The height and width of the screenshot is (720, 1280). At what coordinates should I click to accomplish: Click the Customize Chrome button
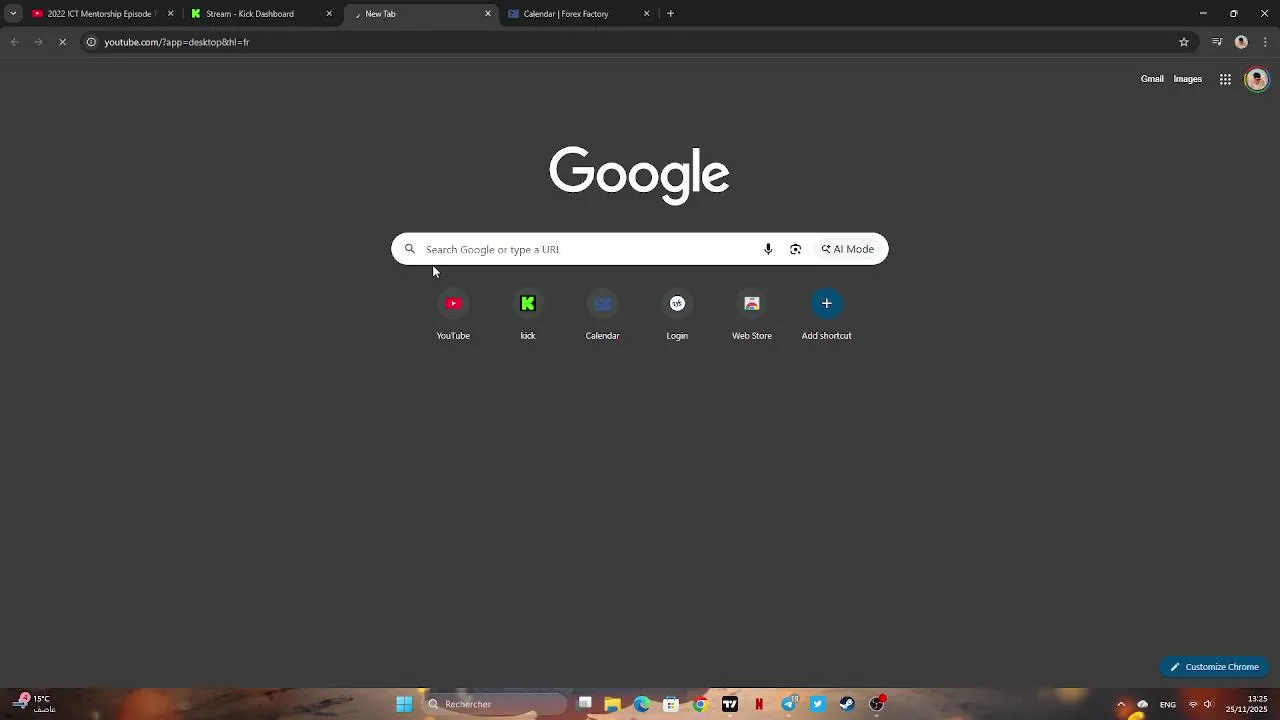coord(1214,667)
